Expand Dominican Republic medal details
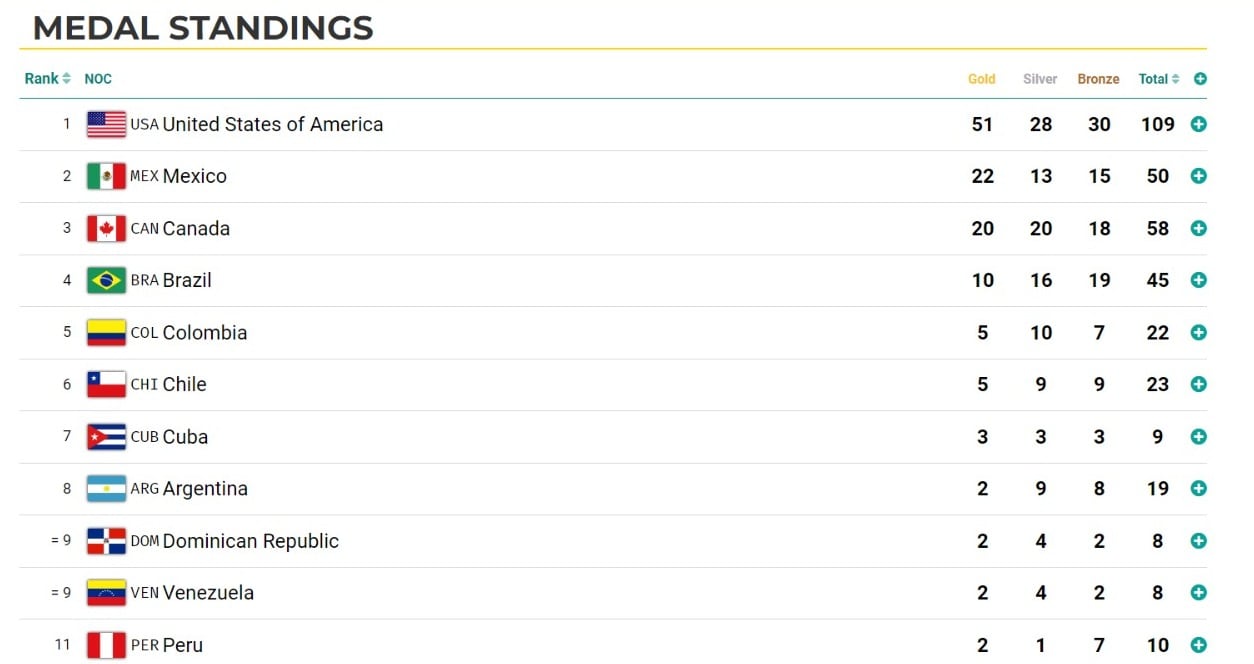The width and height of the screenshot is (1254, 664). pos(1198,541)
